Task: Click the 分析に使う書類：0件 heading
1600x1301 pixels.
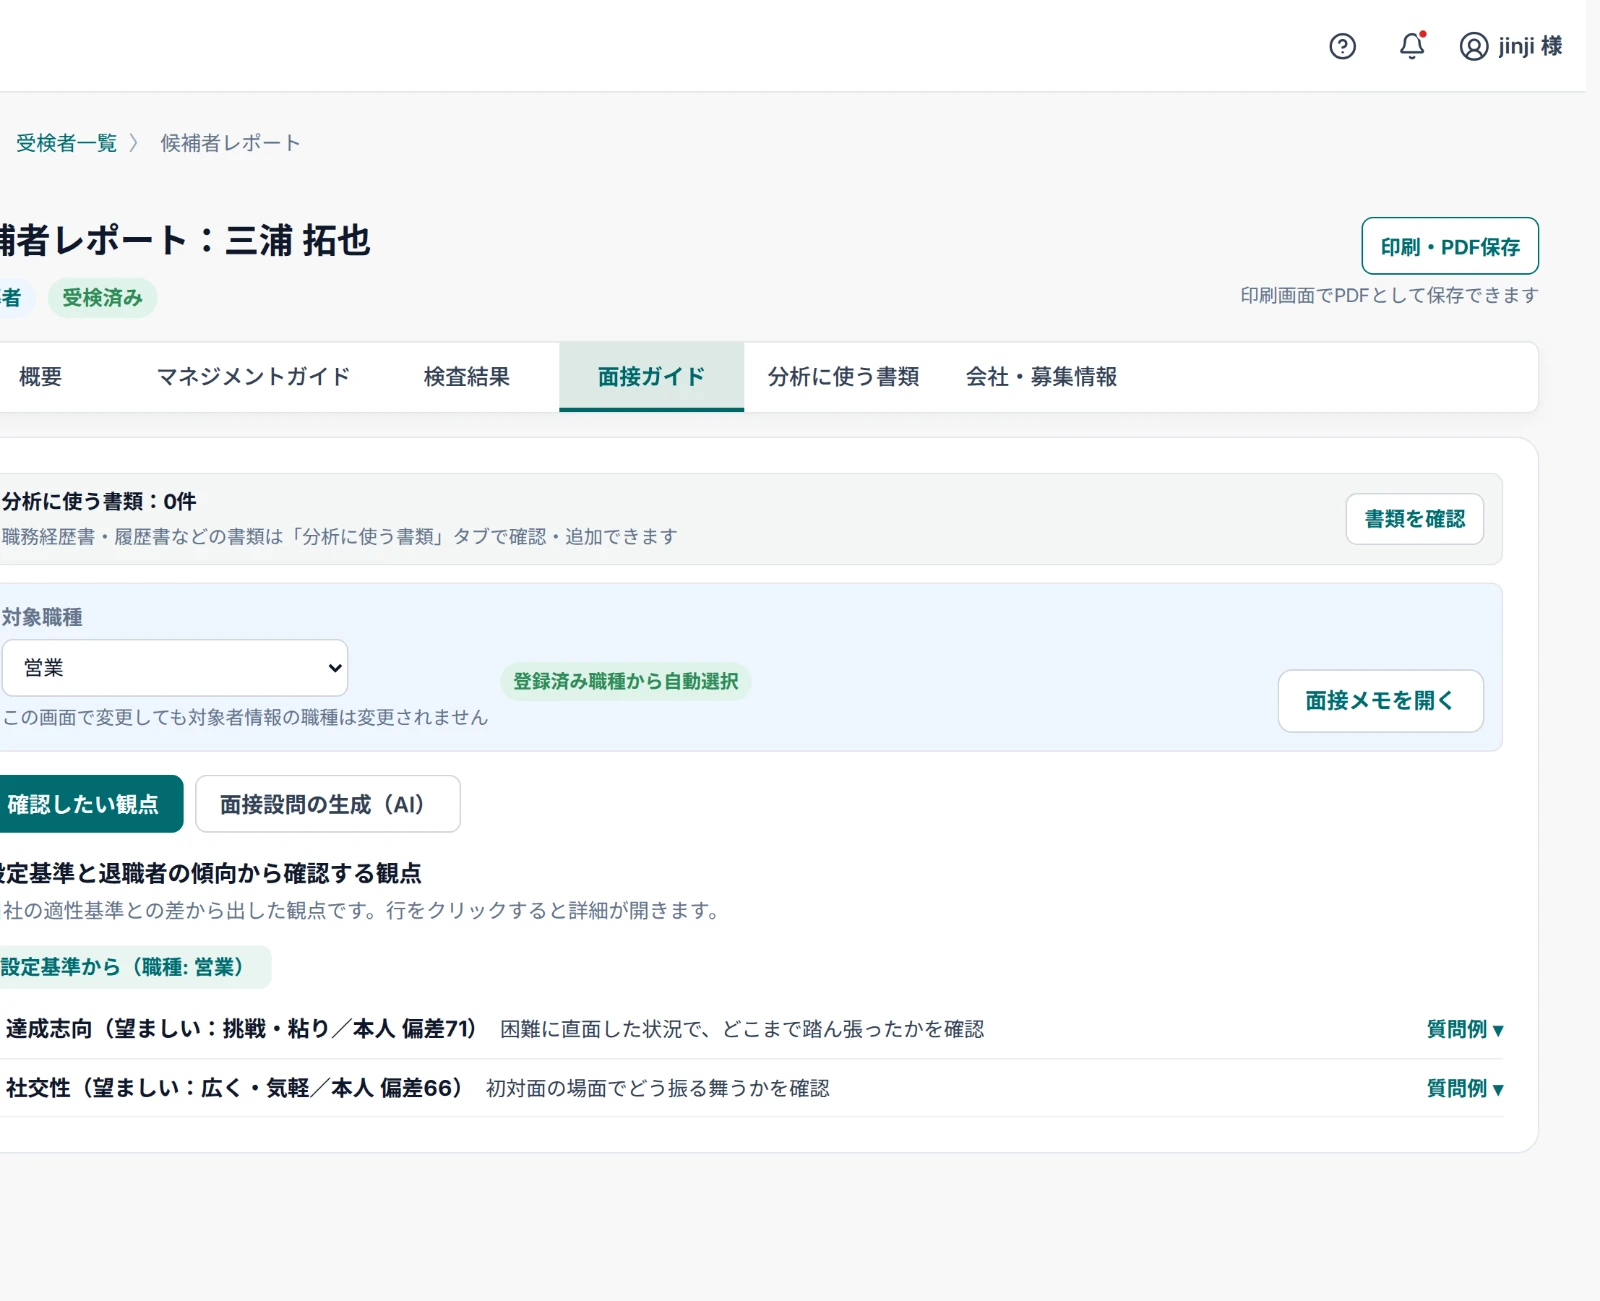Action: point(99,501)
